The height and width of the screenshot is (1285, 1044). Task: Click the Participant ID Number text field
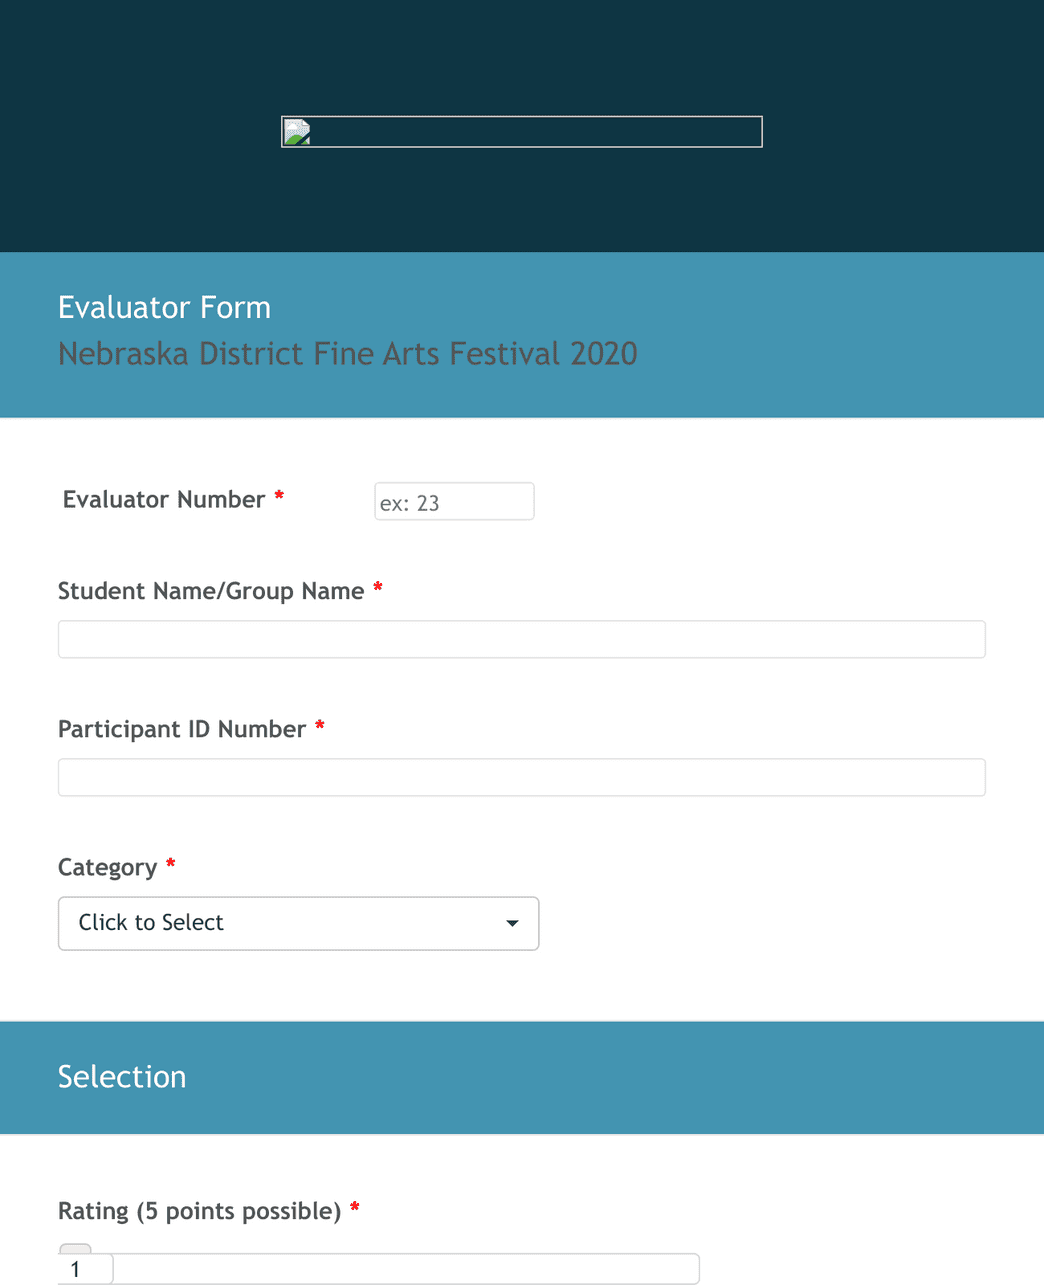(522, 778)
